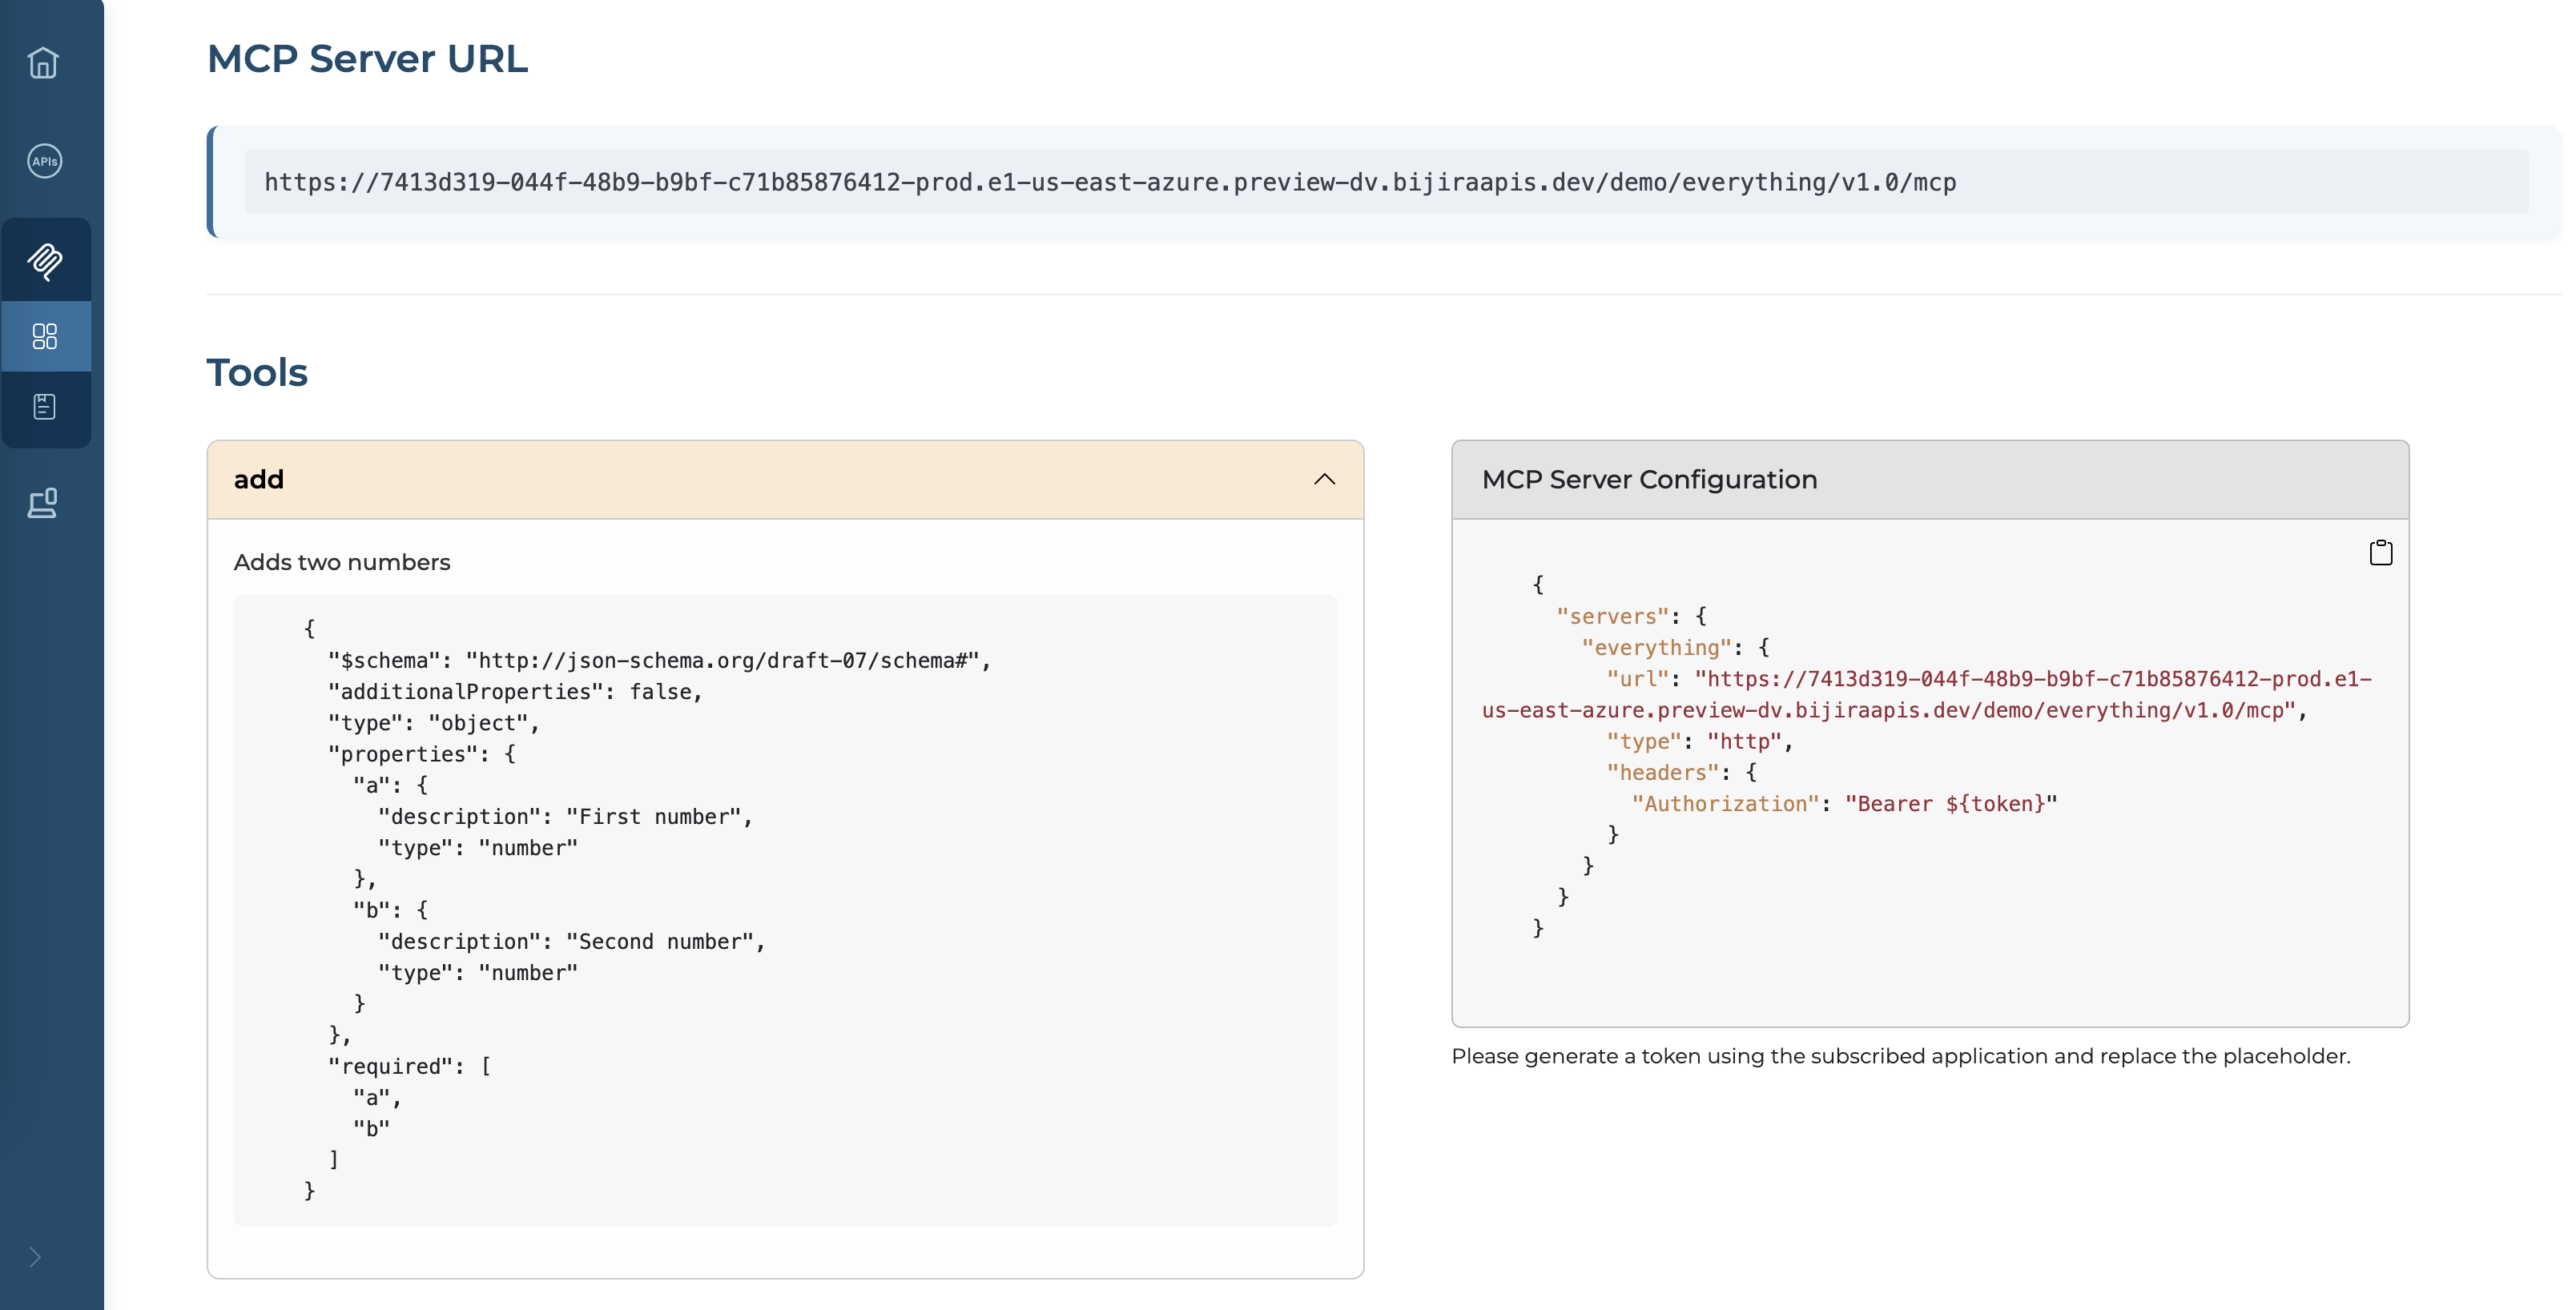2576x1310 pixels.
Task: Expand the sidebar with bottom arrow
Action: tap(35, 1257)
